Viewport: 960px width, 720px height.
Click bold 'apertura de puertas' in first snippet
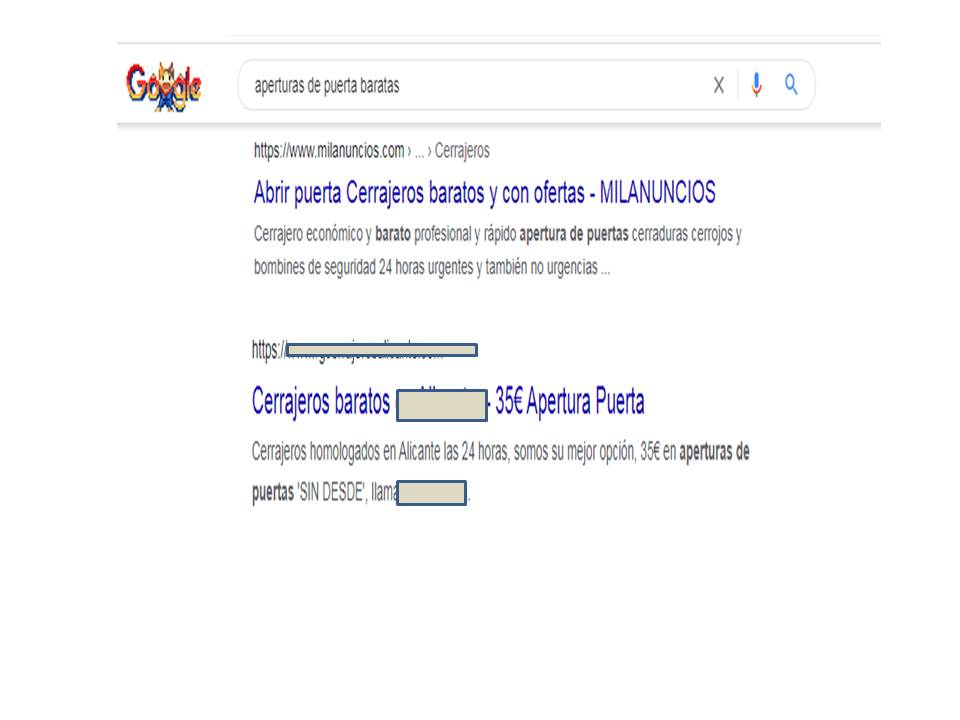pos(574,234)
